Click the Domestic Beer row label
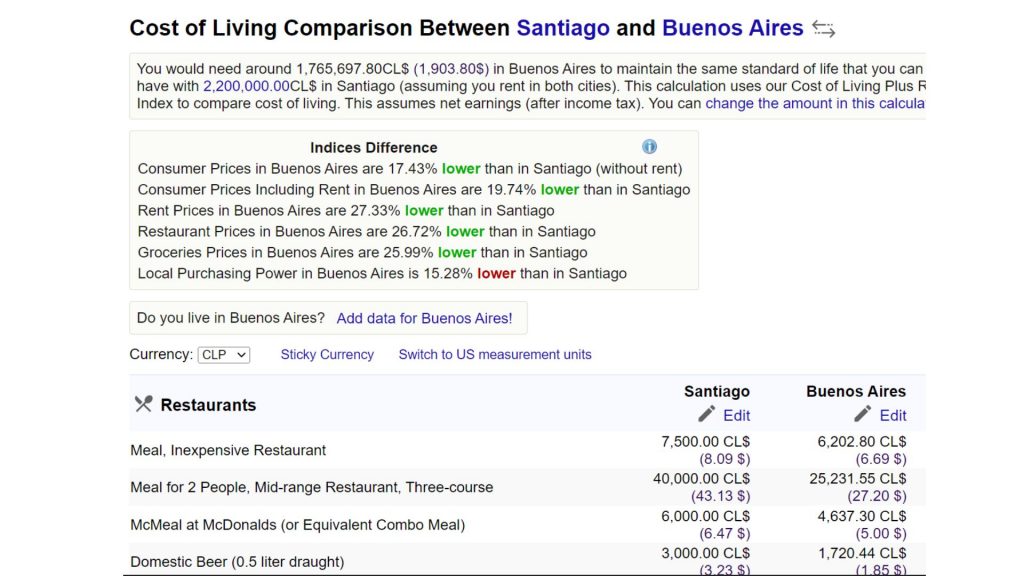1024x576 pixels. click(237, 561)
